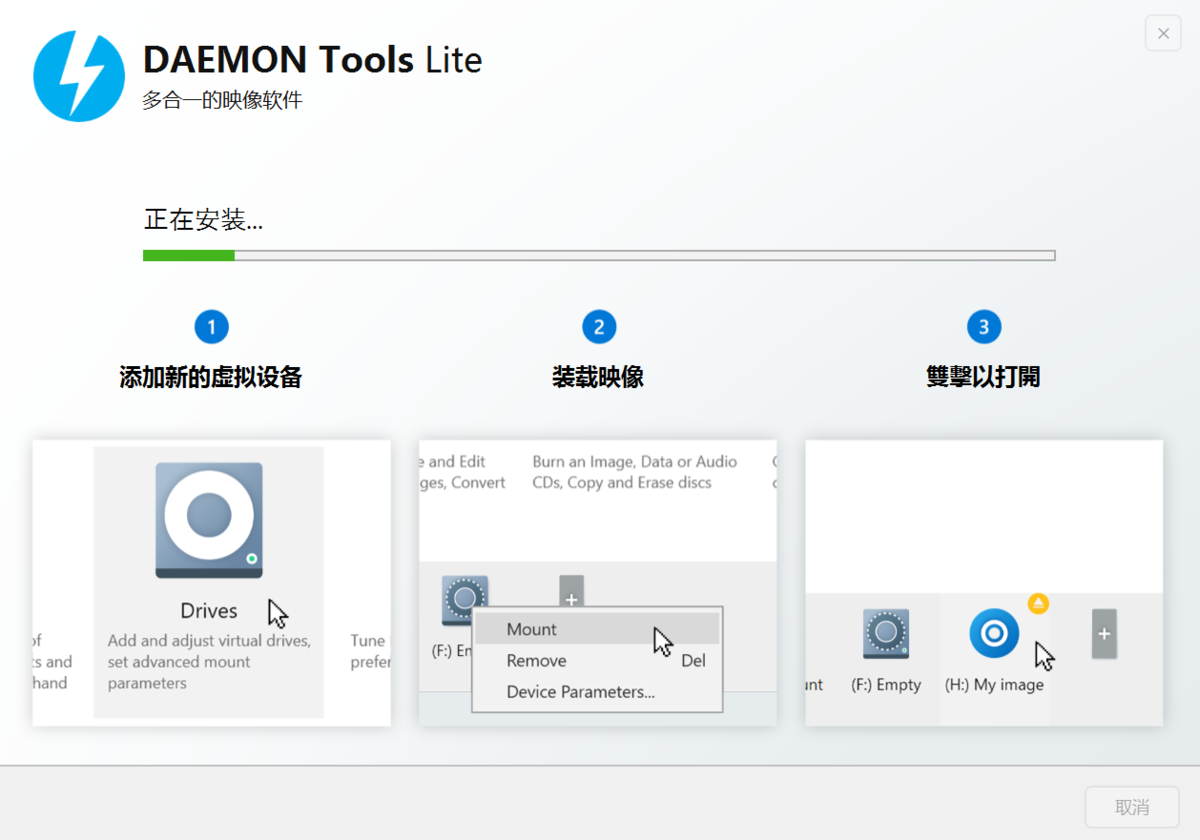Viewport: 1200px width, 840px height.
Task: Click the DAEMON Tools Lite logo
Action: 79,75
